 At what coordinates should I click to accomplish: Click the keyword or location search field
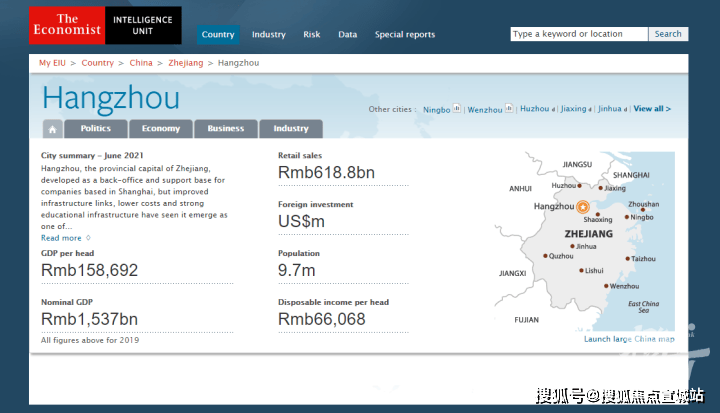click(x=579, y=34)
